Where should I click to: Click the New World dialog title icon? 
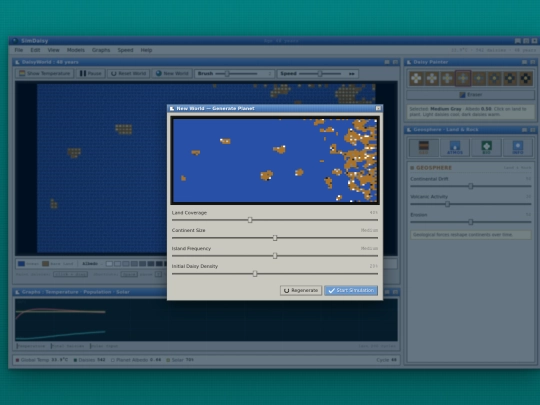(172, 108)
